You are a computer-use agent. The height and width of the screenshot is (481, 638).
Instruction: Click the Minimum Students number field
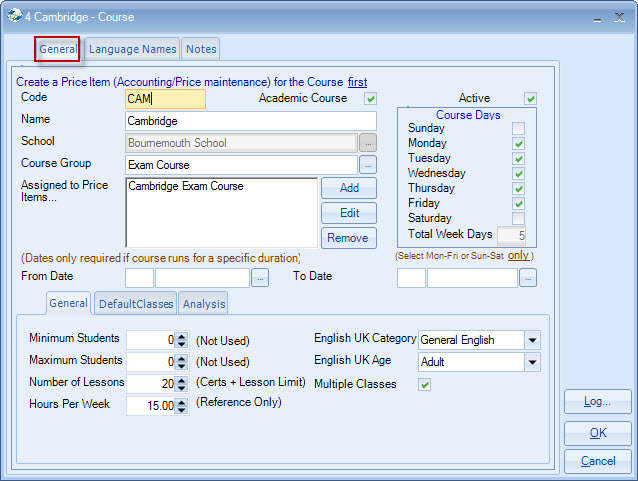pyautogui.click(x=151, y=340)
